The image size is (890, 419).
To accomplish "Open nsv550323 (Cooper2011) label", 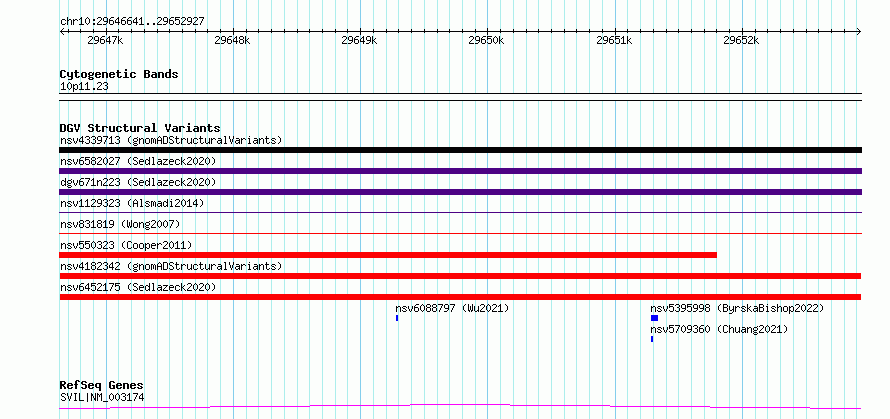I will (126, 245).
